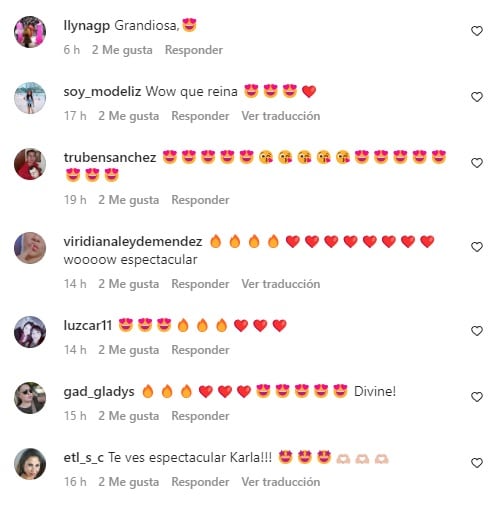
Task: Like the comment by llynagp
Action: pyautogui.click(x=477, y=31)
